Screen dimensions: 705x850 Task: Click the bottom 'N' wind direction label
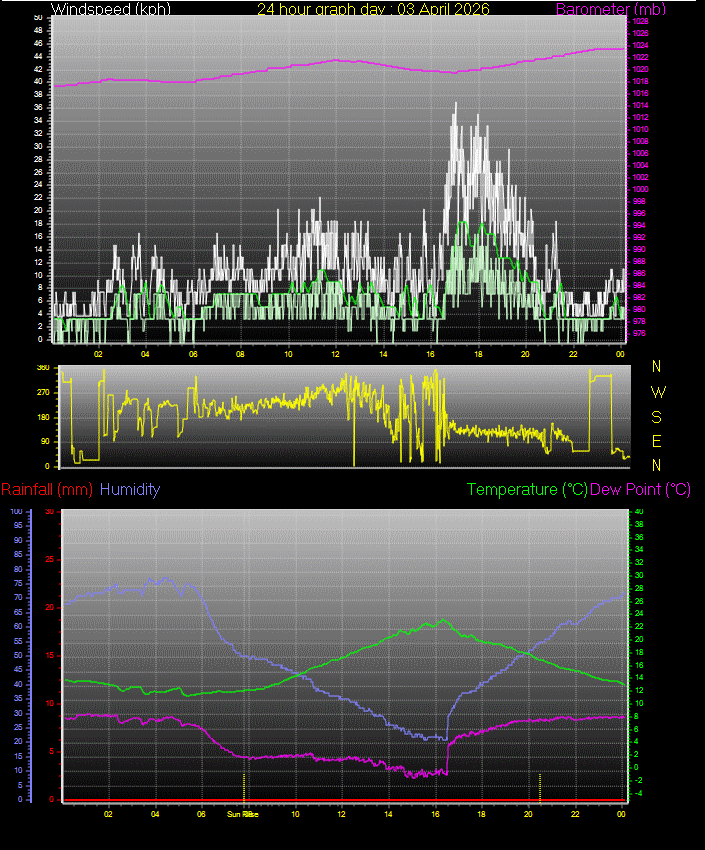click(x=656, y=465)
